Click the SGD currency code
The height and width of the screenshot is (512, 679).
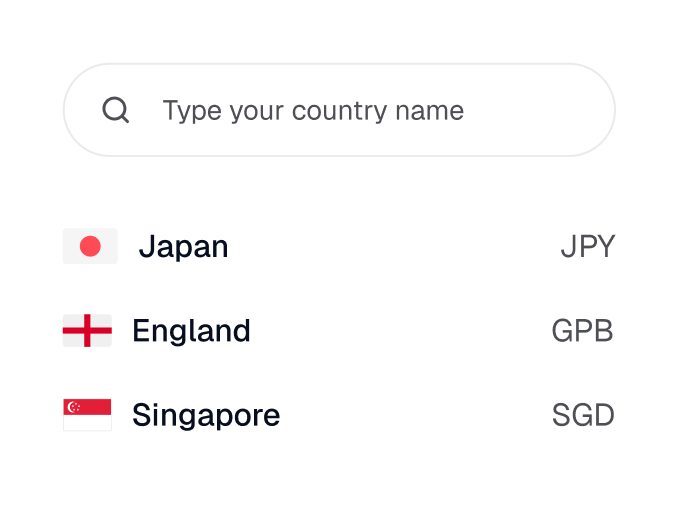tap(583, 415)
